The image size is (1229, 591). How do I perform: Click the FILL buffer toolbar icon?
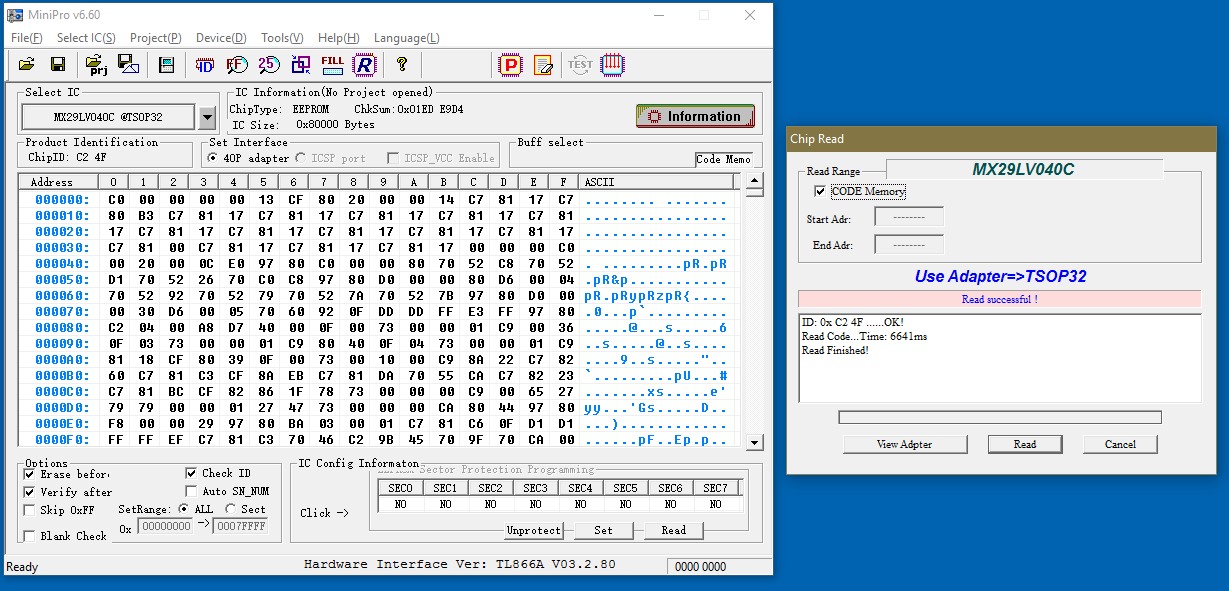click(333, 65)
